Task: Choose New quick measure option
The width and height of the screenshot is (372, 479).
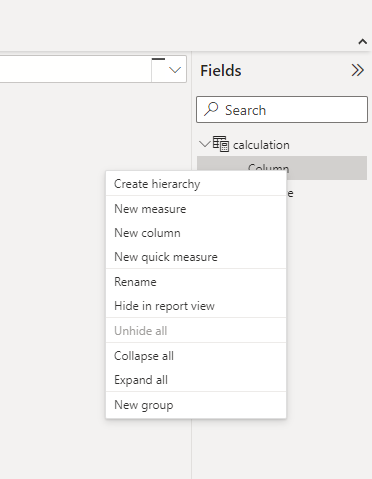Action: [x=196, y=257]
